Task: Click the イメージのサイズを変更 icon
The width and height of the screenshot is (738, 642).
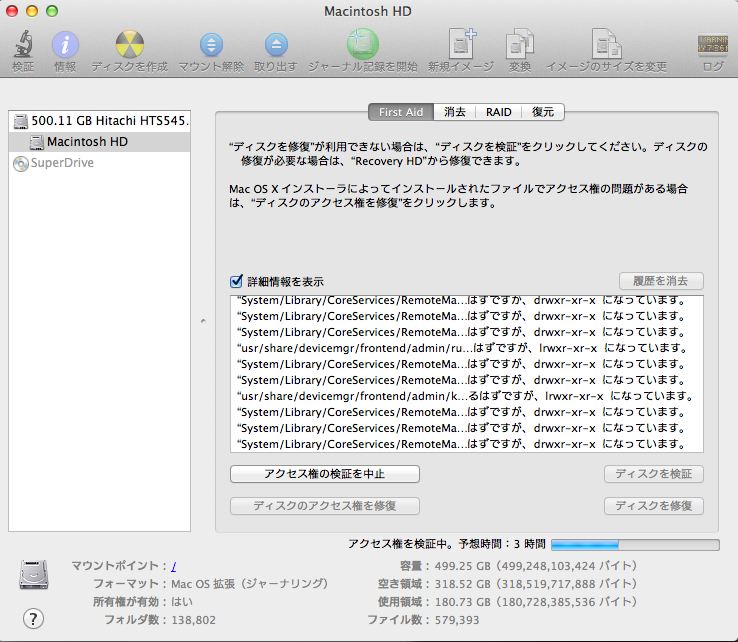Action: coord(607,44)
